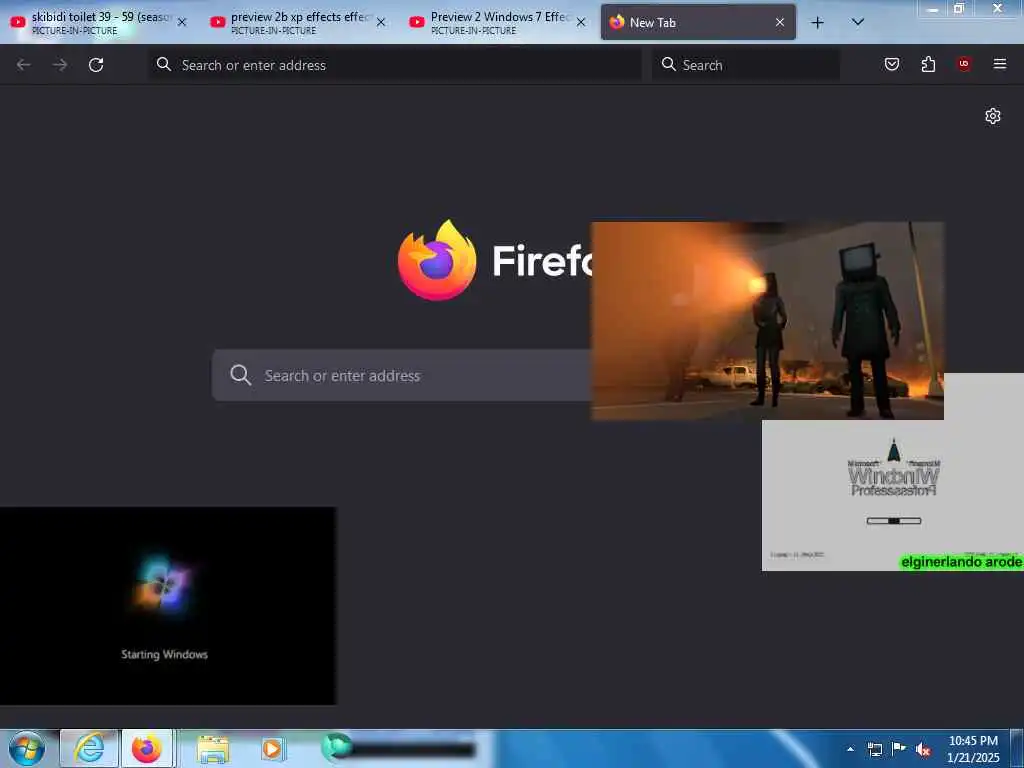1024x768 pixels.
Task: Open the Windows Start orb
Action: [27, 748]
